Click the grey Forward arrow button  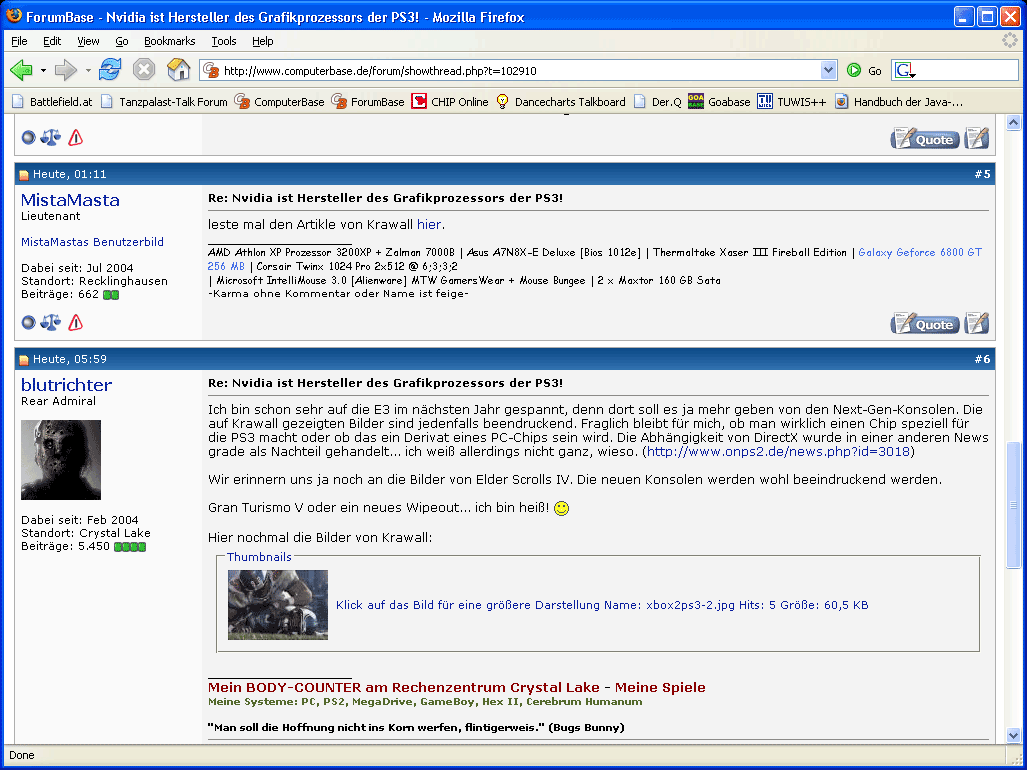65,70
